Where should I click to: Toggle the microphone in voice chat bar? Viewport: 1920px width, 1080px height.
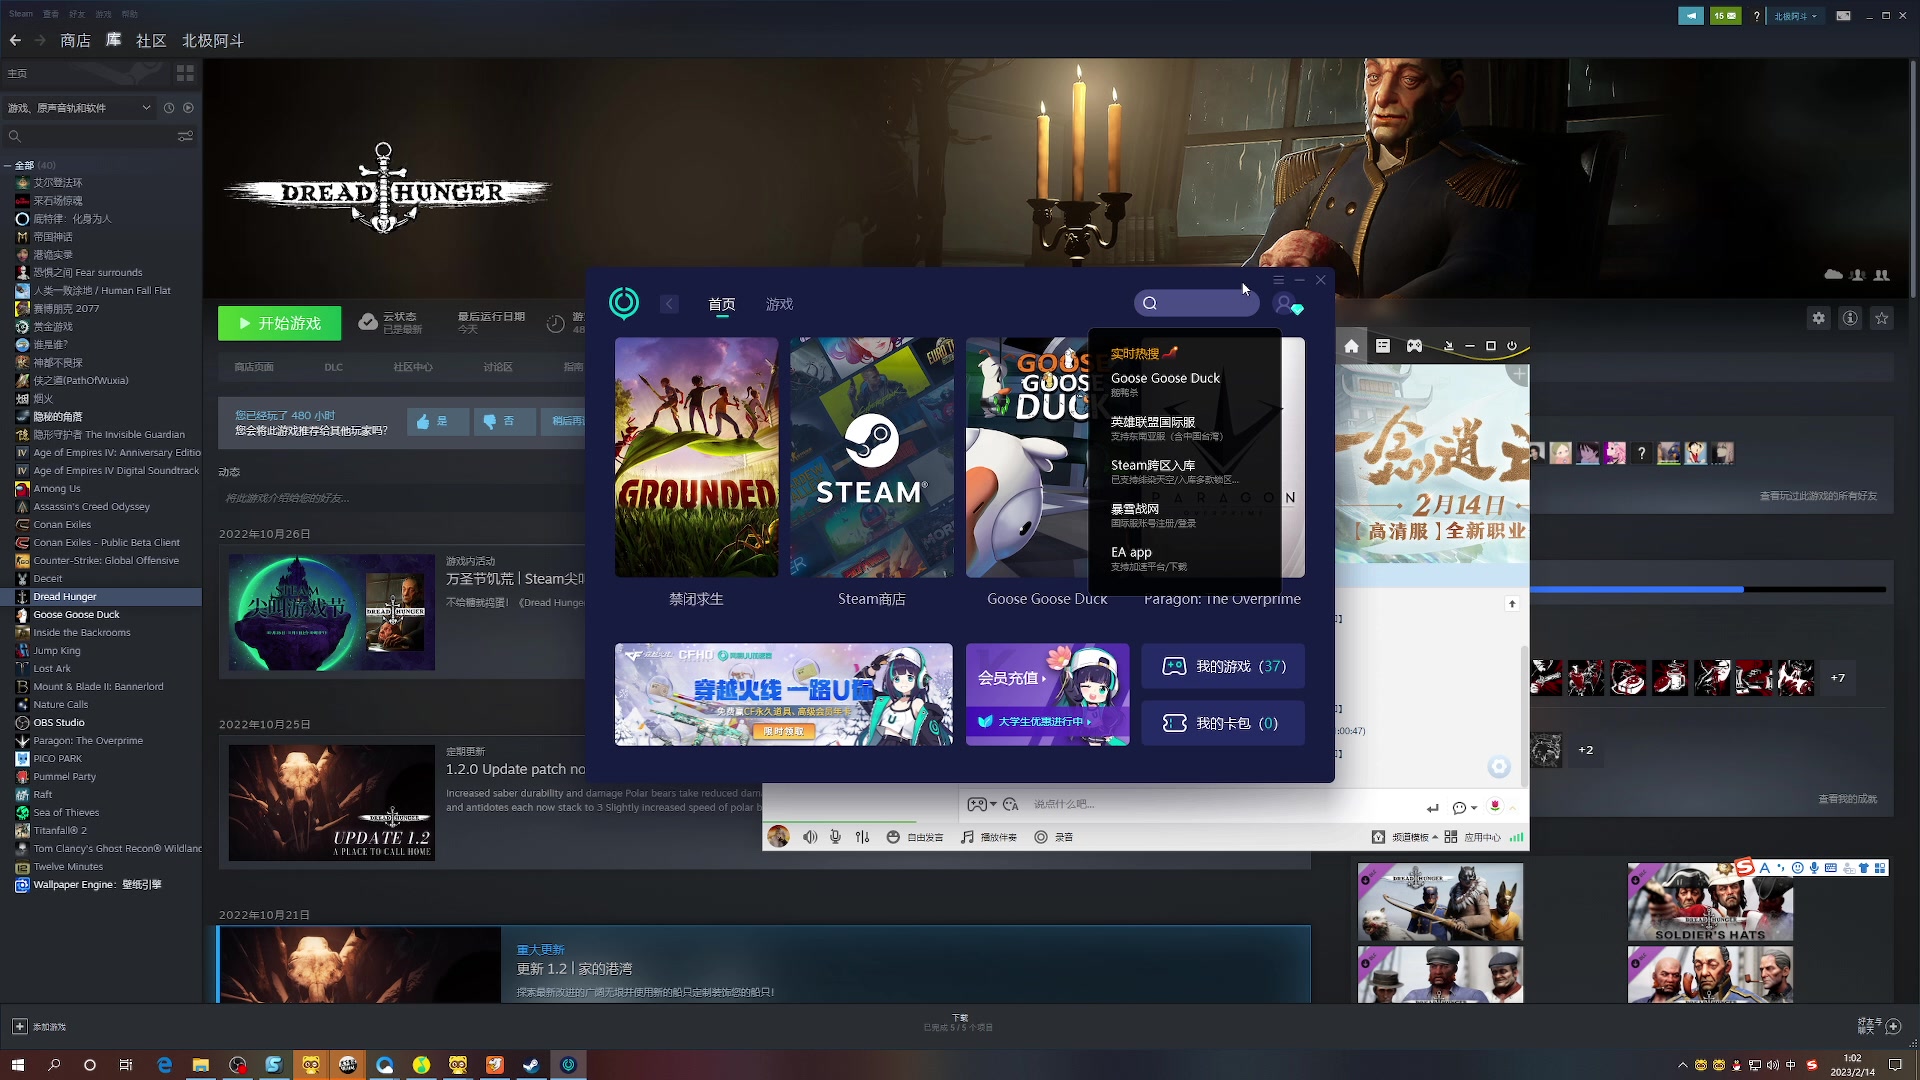click(835, 837)
